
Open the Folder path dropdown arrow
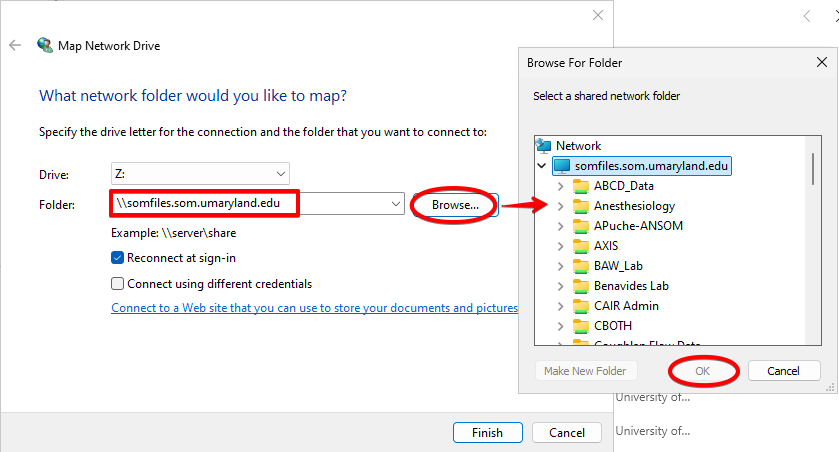(398, 204)
